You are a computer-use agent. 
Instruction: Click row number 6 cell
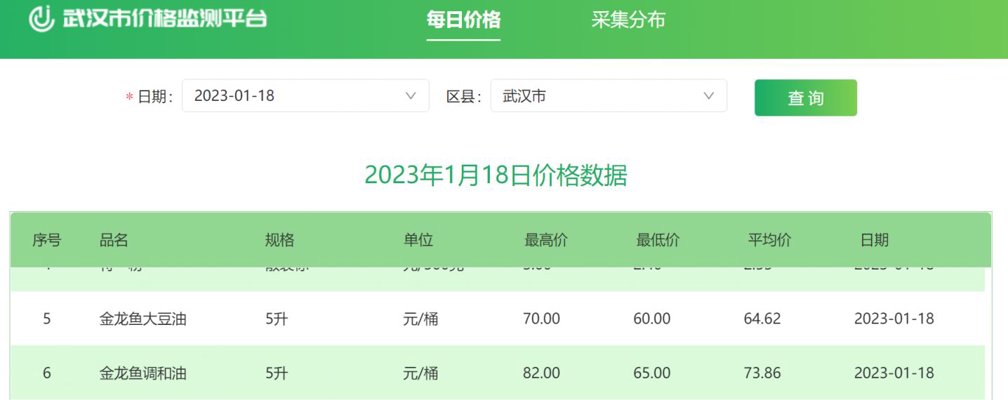tap(46, 373)
